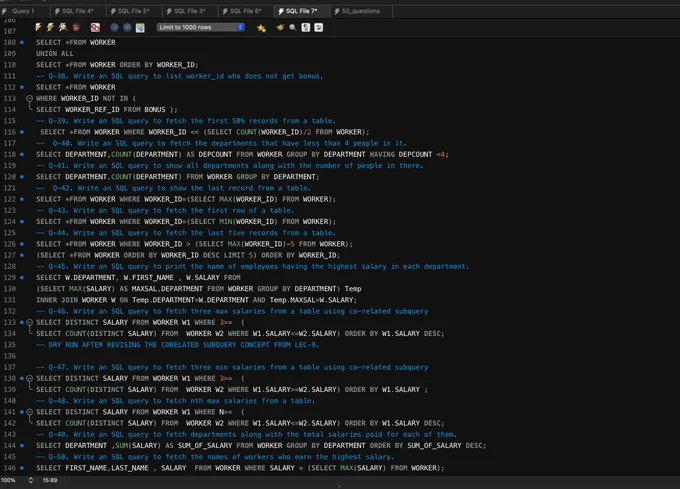Viewport: 680px width, 489px height.
Task: Open the 'Limit to 1000 rows' dropdown
Action: [200, 27]
